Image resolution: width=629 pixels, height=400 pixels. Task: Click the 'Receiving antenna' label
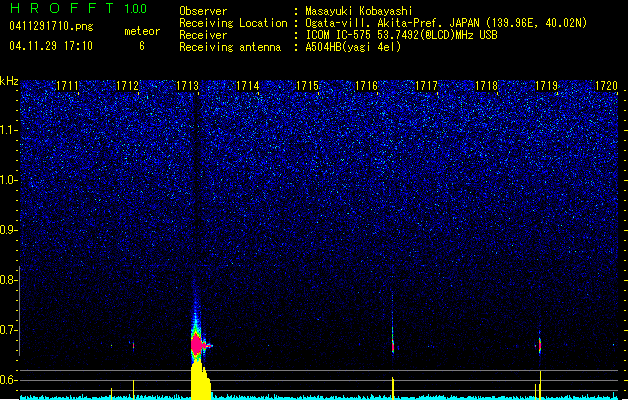pyautogui.click(x=230, y=47)
